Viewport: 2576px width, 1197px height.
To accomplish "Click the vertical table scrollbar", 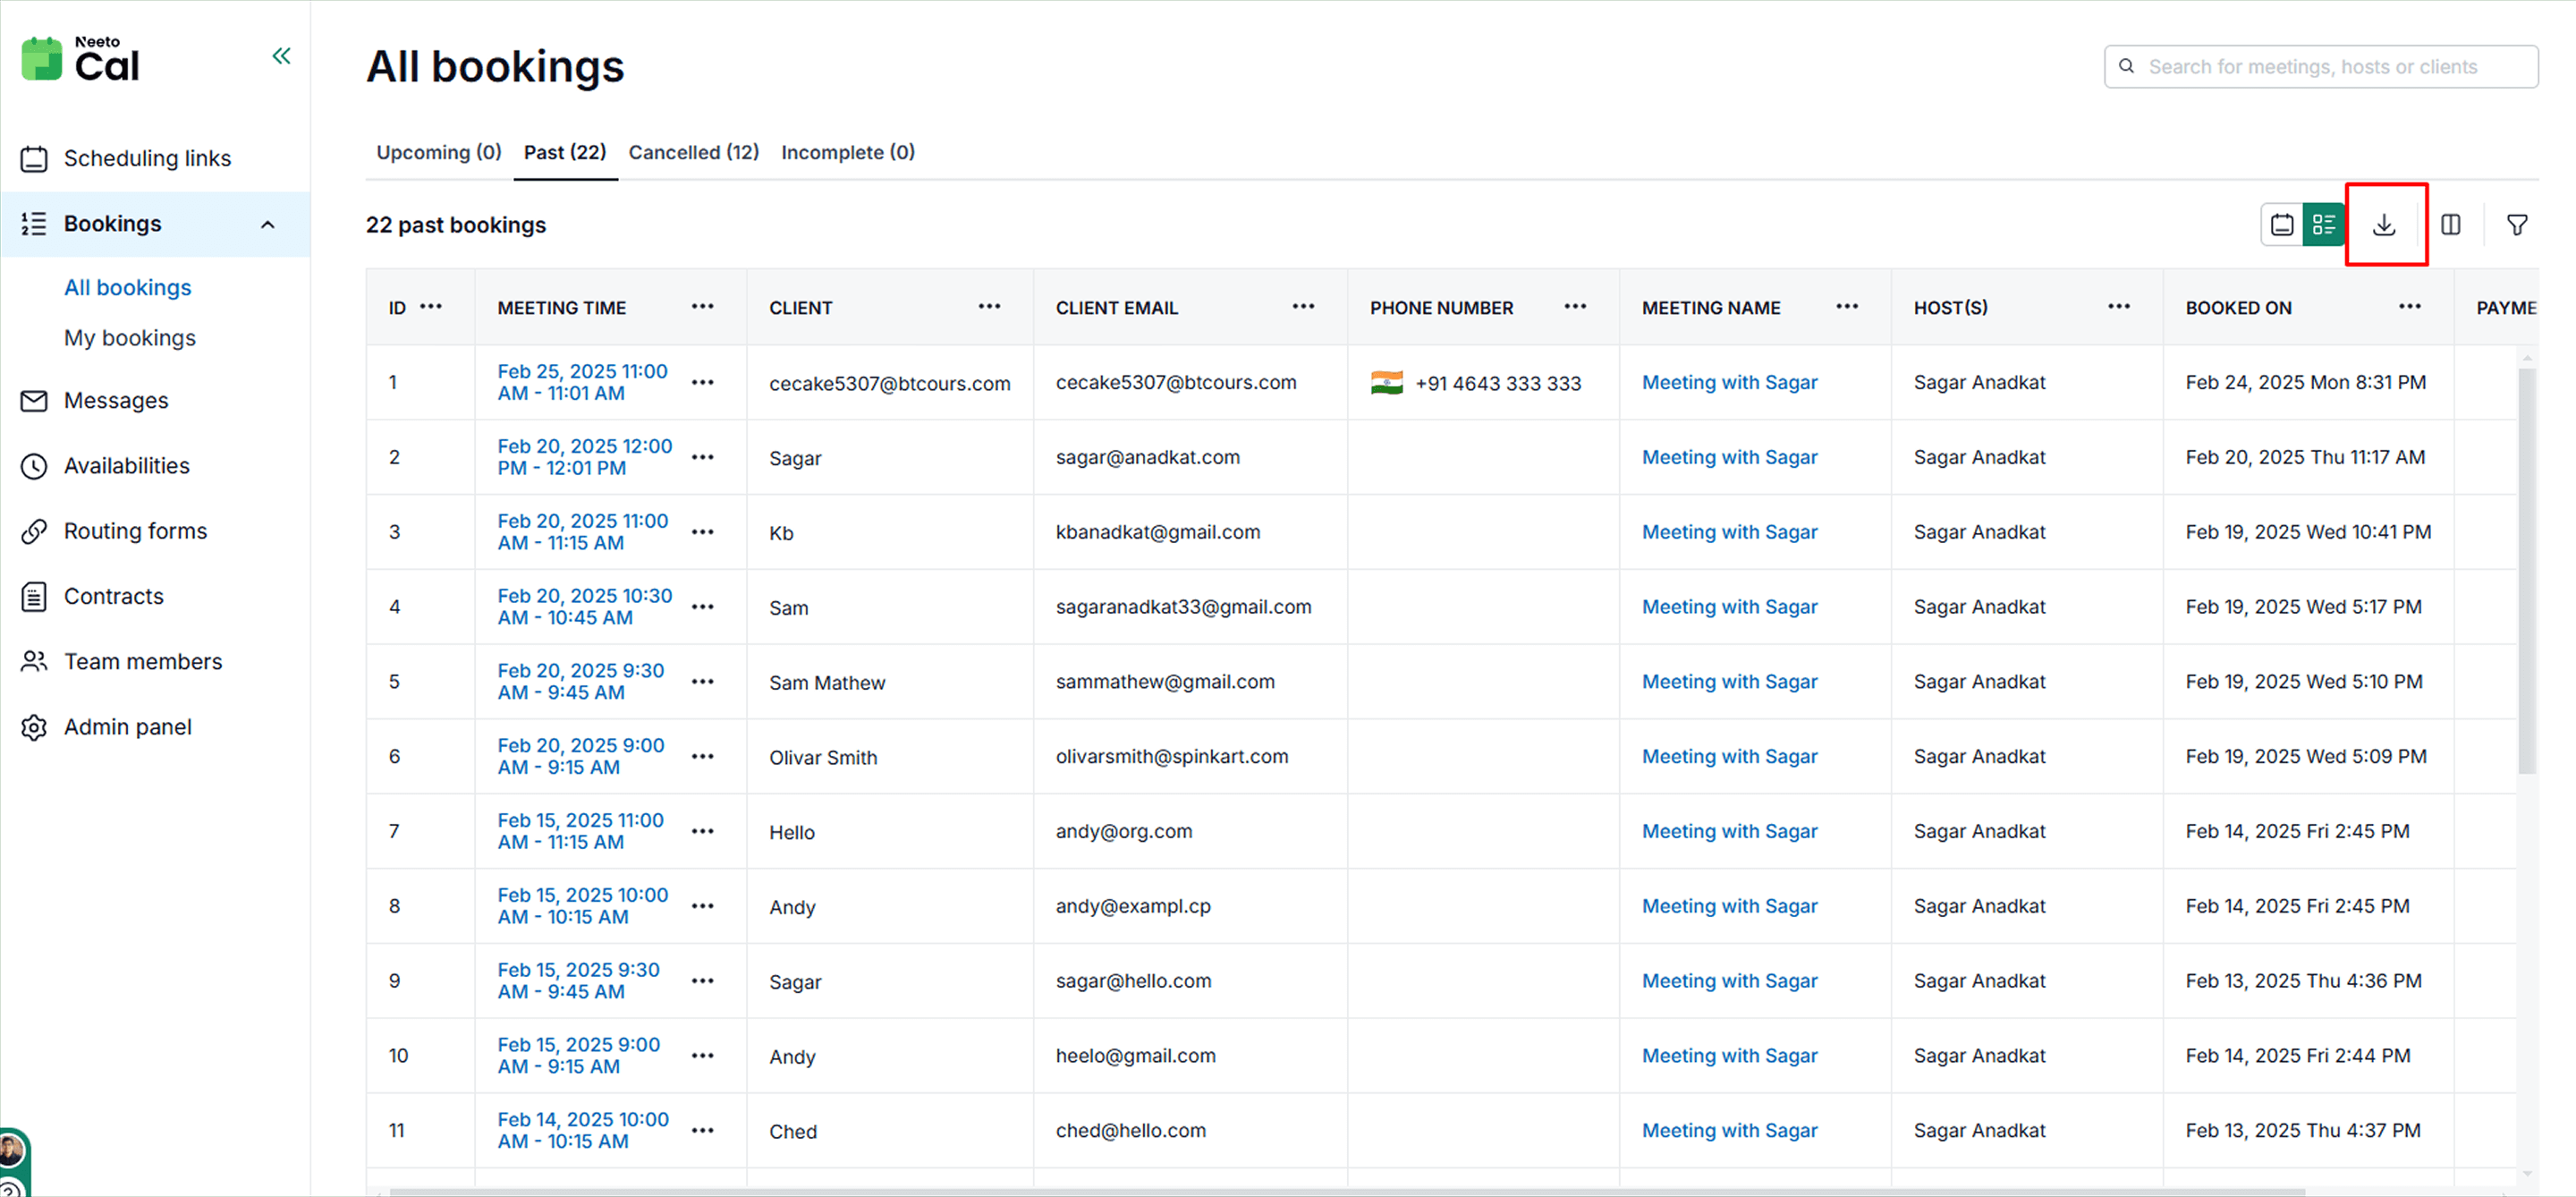I will click(x=2527, y=570).
